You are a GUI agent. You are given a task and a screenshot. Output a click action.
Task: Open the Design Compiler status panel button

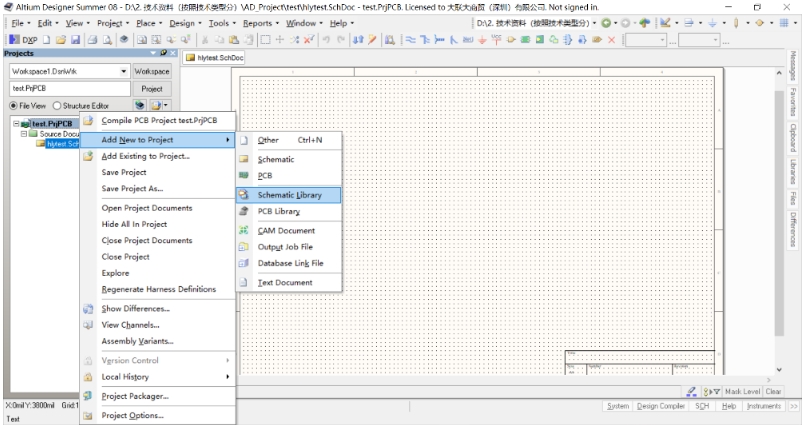tap(660, 406)
